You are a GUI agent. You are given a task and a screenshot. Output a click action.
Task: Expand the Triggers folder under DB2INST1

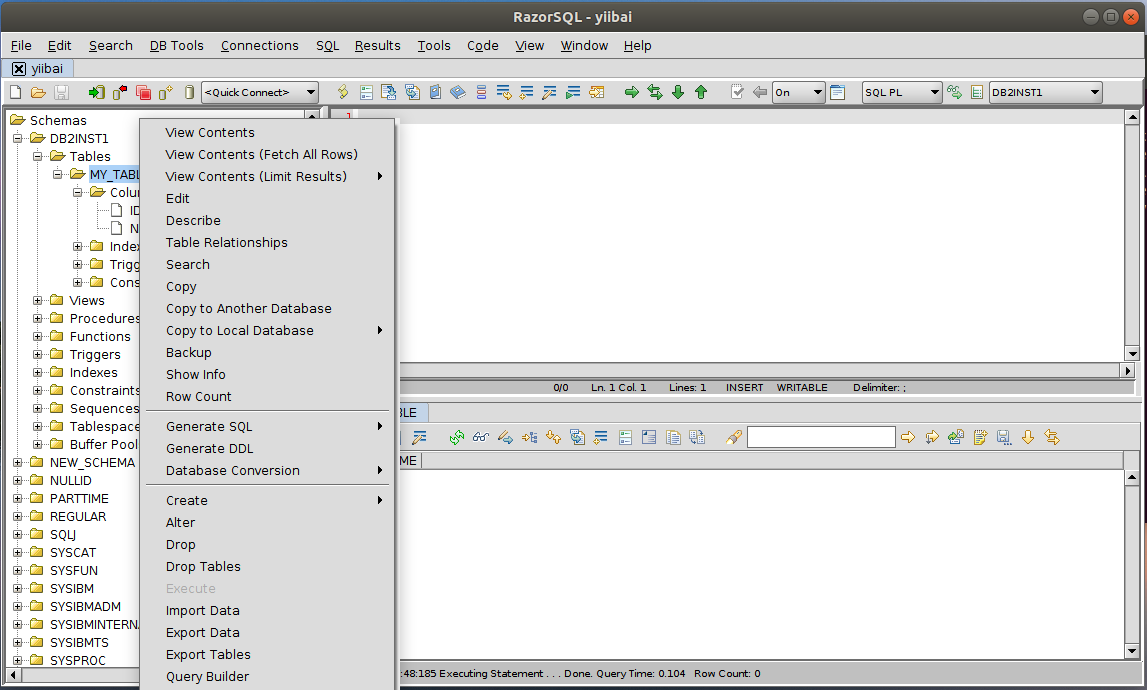(37, 355)
